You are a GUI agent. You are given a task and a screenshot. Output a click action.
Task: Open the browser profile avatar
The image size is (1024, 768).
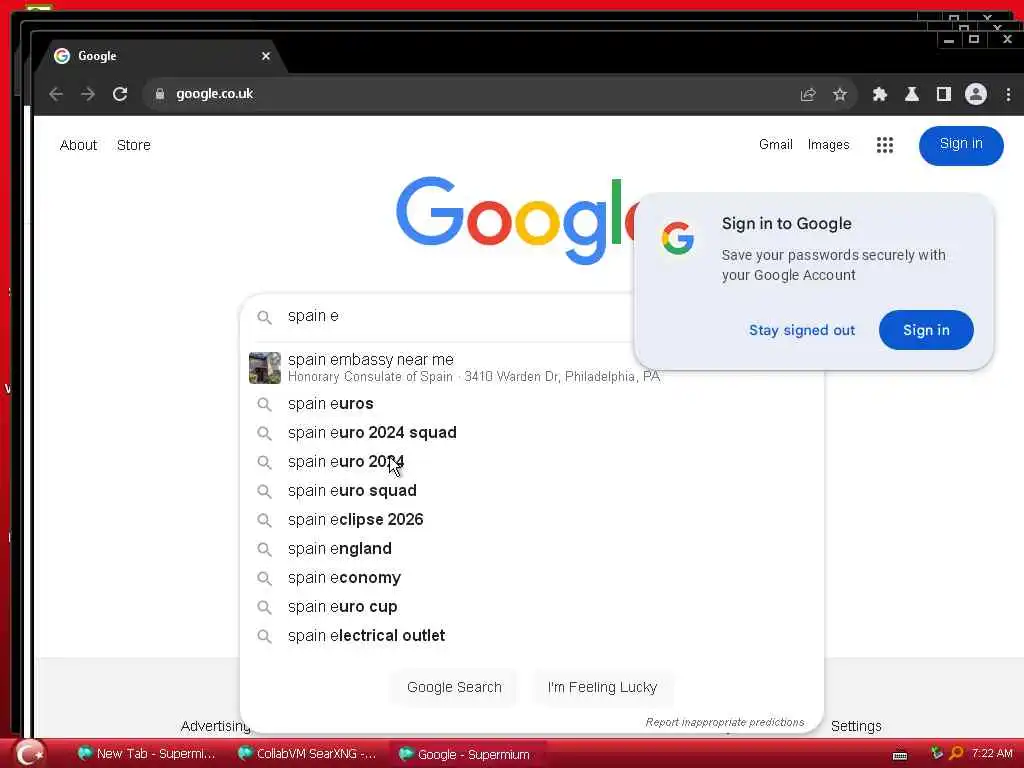click(x=976, y=94)
